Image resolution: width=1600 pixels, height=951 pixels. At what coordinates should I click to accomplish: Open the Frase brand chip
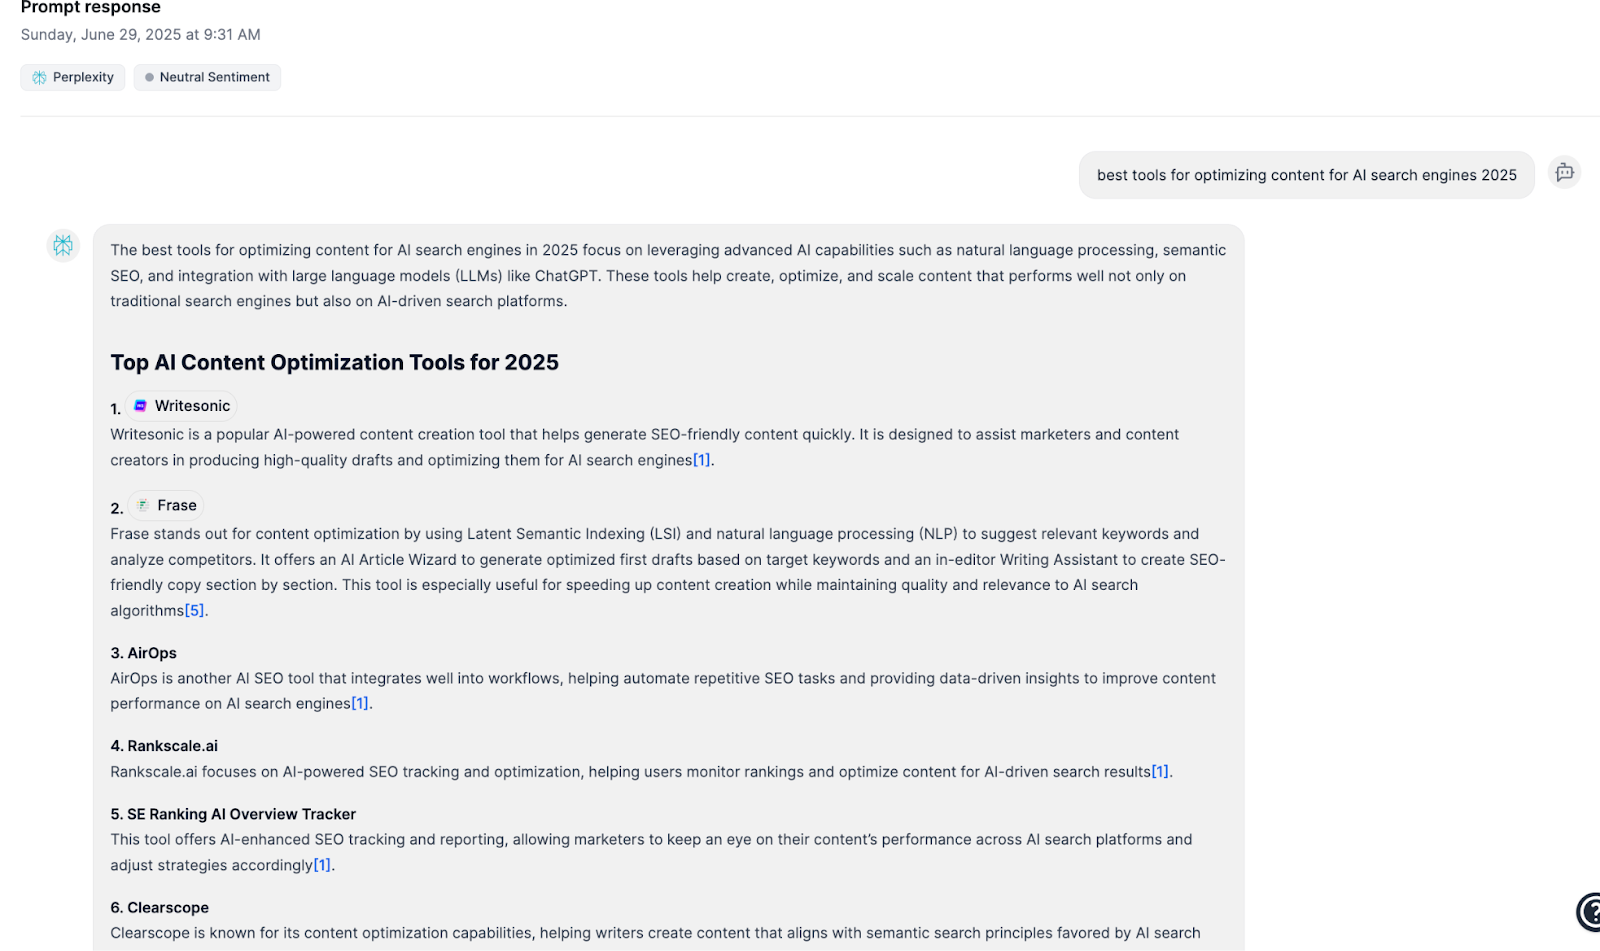(x=166, y=505)
